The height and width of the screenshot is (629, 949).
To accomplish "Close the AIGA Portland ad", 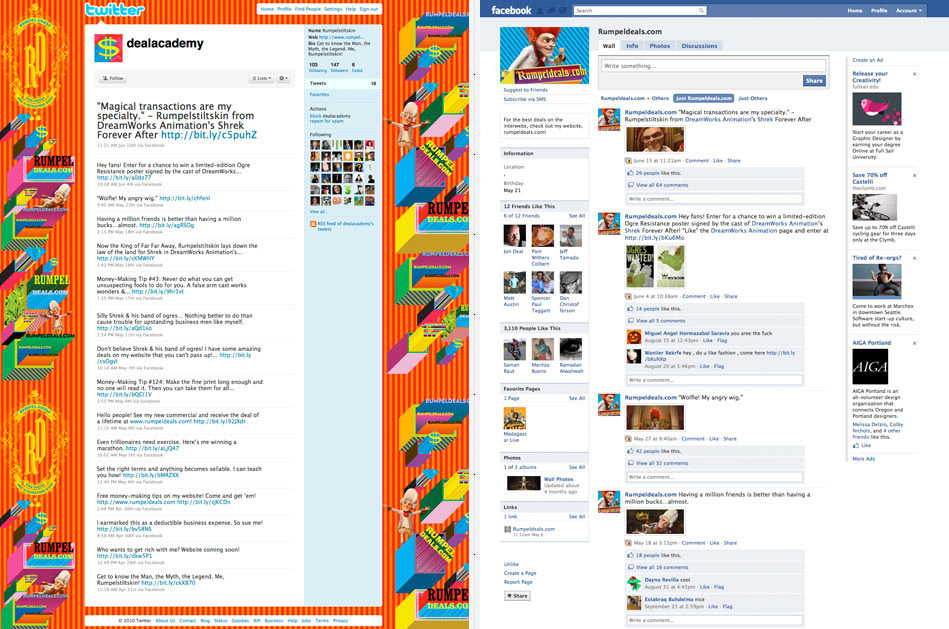I will pos(914,343).
